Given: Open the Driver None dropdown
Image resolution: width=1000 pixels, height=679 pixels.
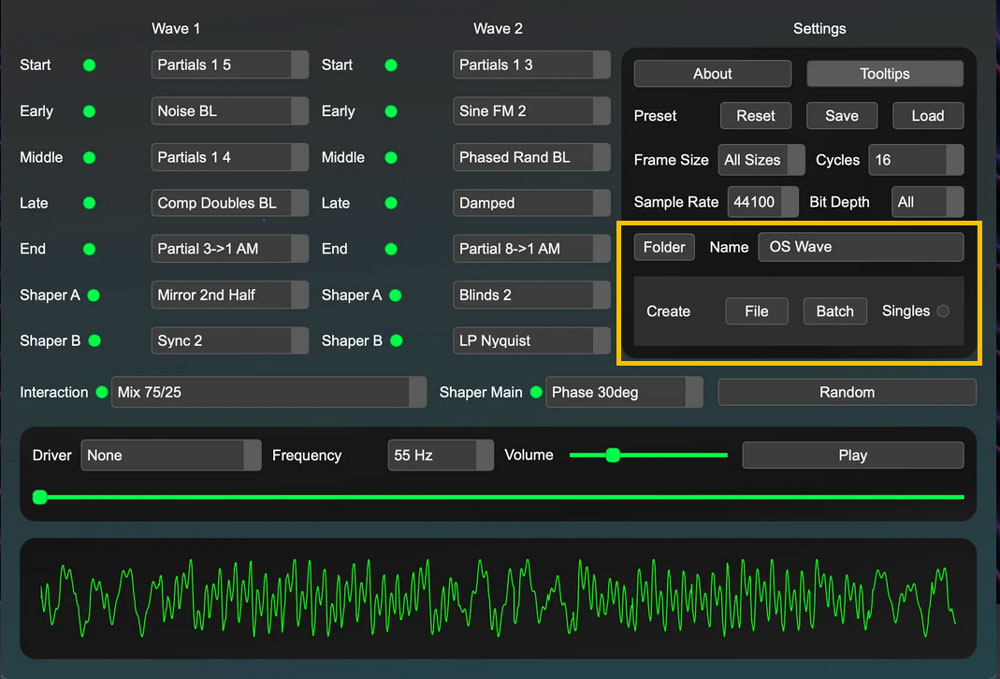Looking at the screenshot, I should pyautogui.click(x=170, y=455).
